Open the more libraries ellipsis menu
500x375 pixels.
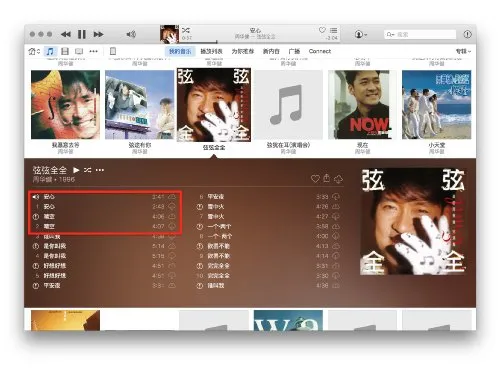coord(93,51)
